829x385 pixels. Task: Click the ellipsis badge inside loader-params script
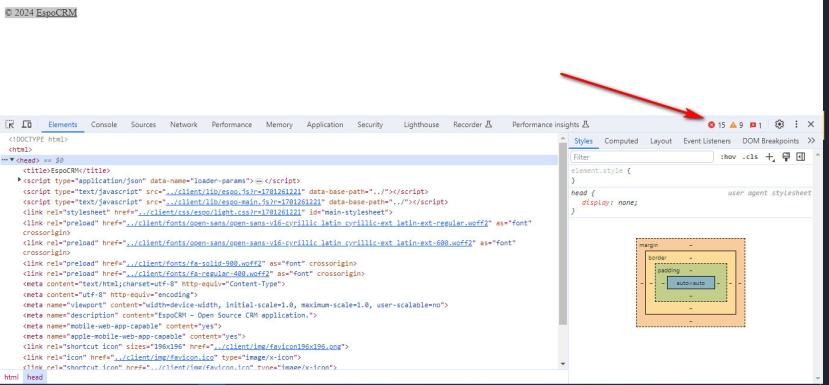click(x=259, y=181)
